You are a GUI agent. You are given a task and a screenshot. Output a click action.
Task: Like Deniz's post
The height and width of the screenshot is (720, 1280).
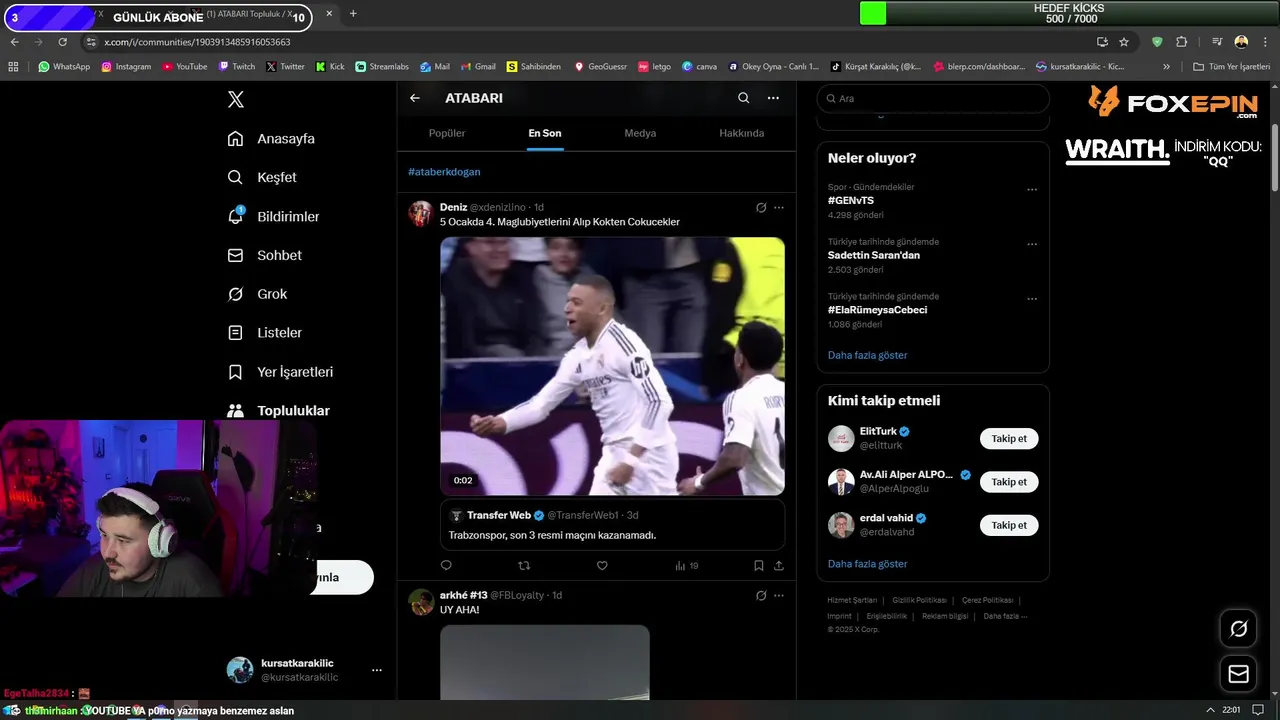click(602, 565)
